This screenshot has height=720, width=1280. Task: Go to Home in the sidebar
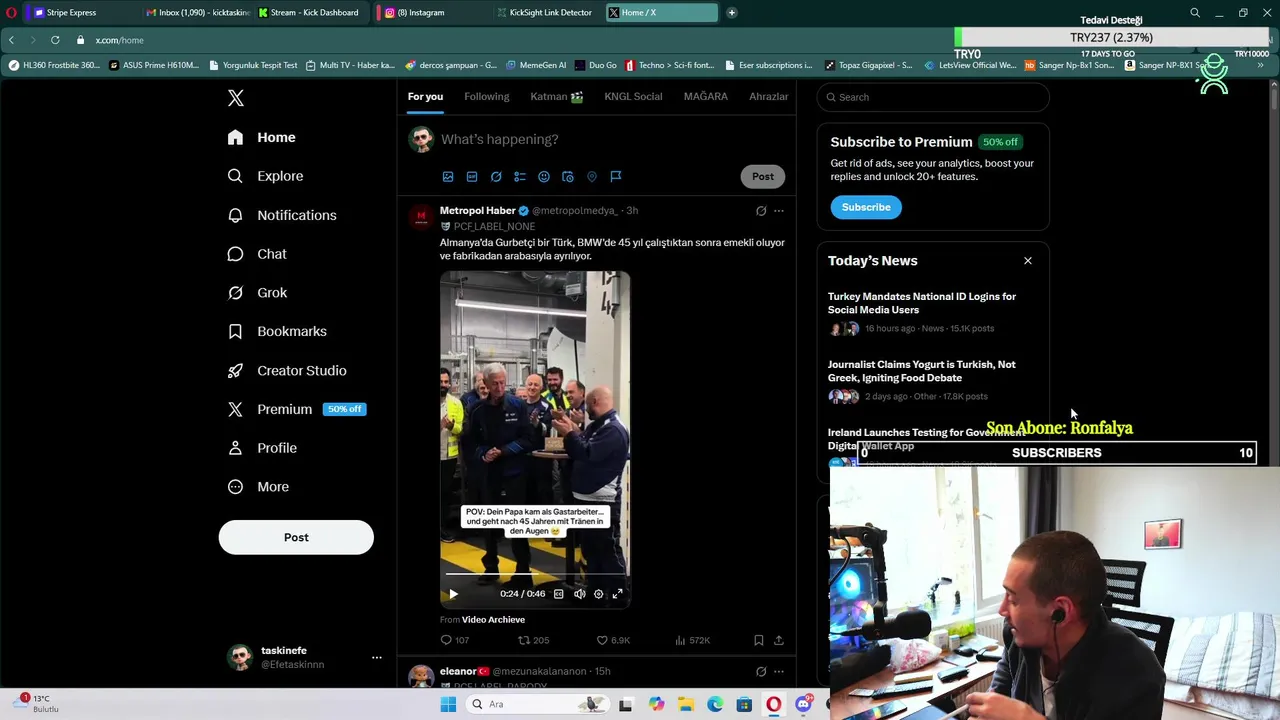pyautogui.click(x=262, y=137)
